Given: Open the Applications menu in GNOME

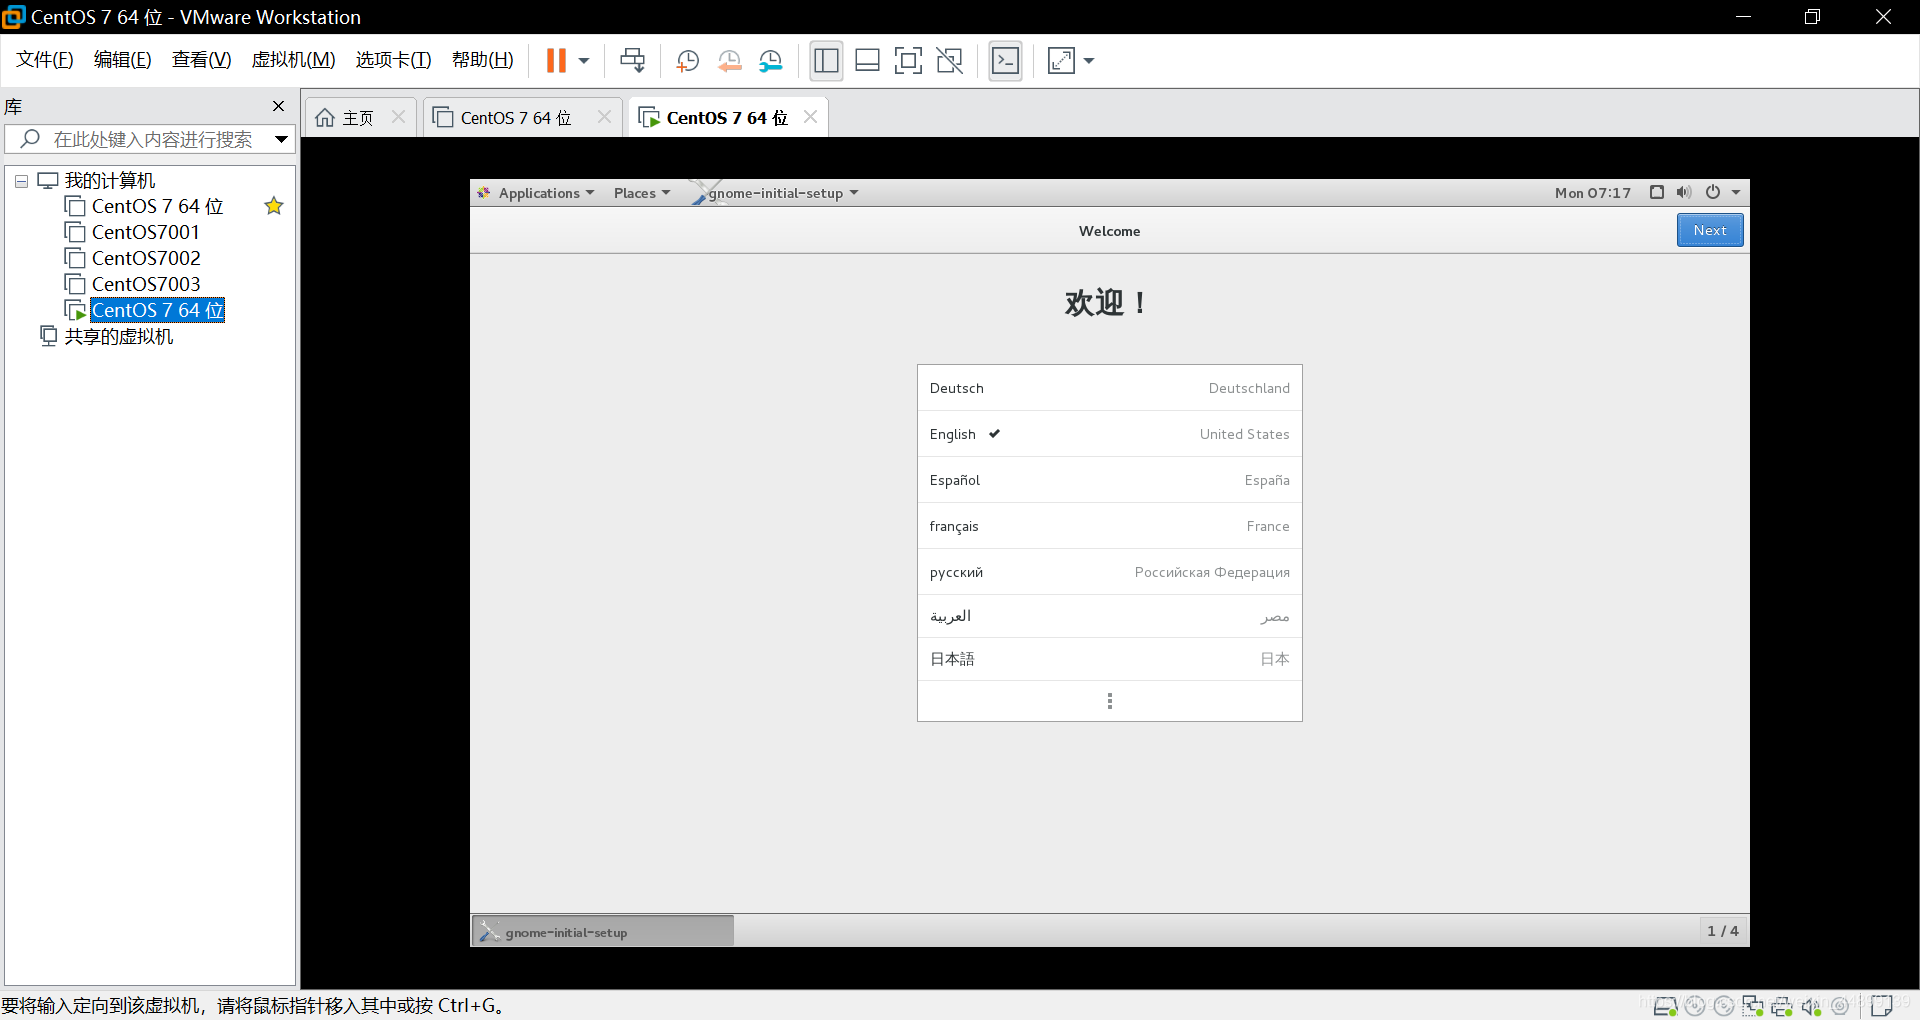Looking at the screenshot, I should (536, 193).
